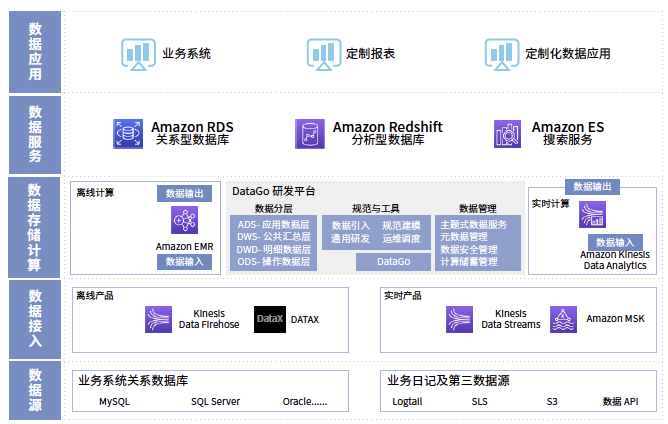This screenshot has width=668, height=424.
Task: Select the 数据接入 layer label
Action: (35, 319)
